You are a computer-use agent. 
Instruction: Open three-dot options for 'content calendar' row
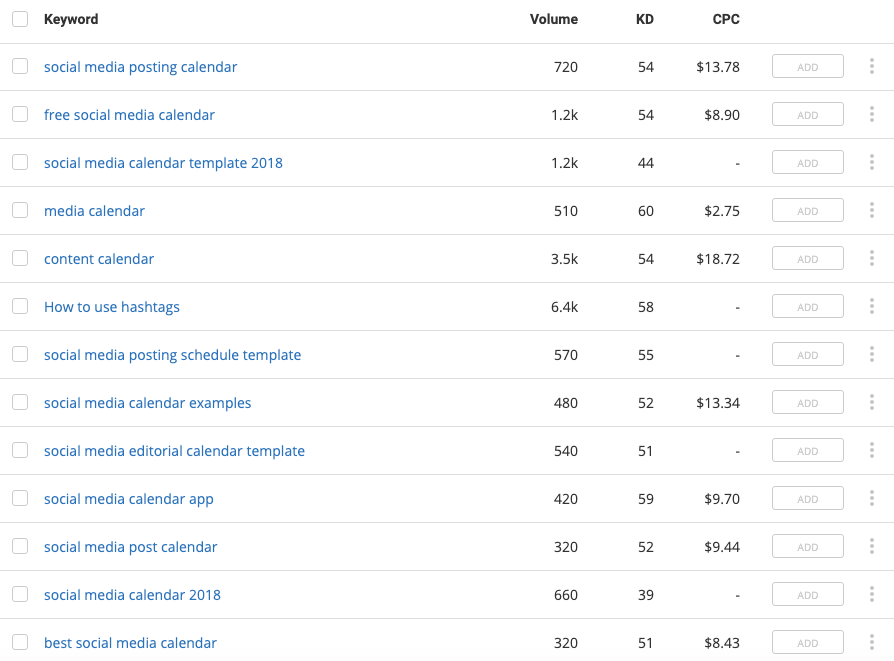pyautogui.click(x=872, y=259)
